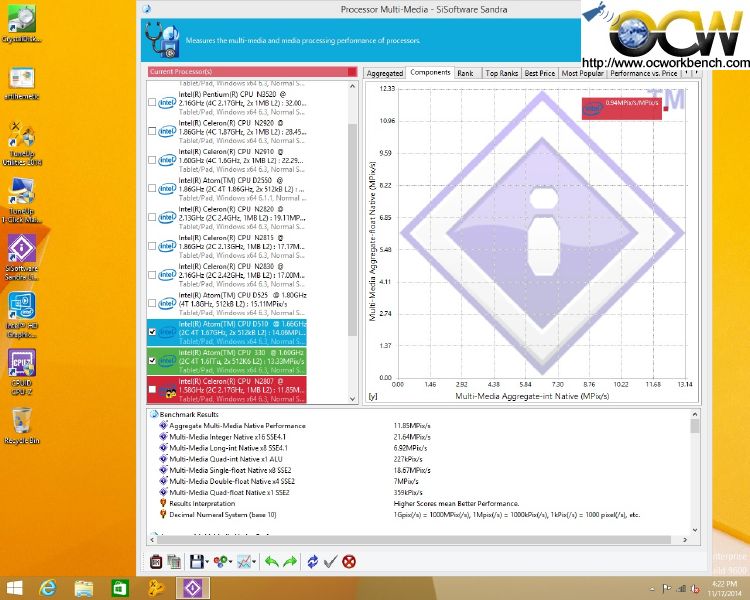Click the Windows Start button
The image size is (750, 600).
tap(14, 588)
